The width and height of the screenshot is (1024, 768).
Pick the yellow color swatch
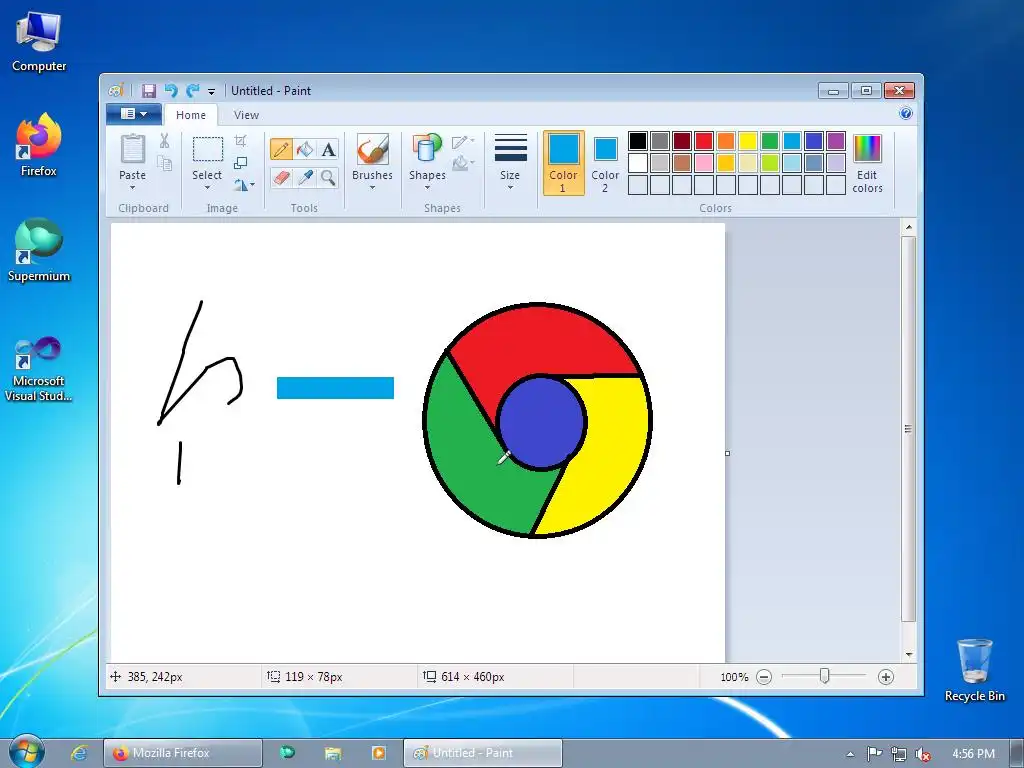point(748,140)
